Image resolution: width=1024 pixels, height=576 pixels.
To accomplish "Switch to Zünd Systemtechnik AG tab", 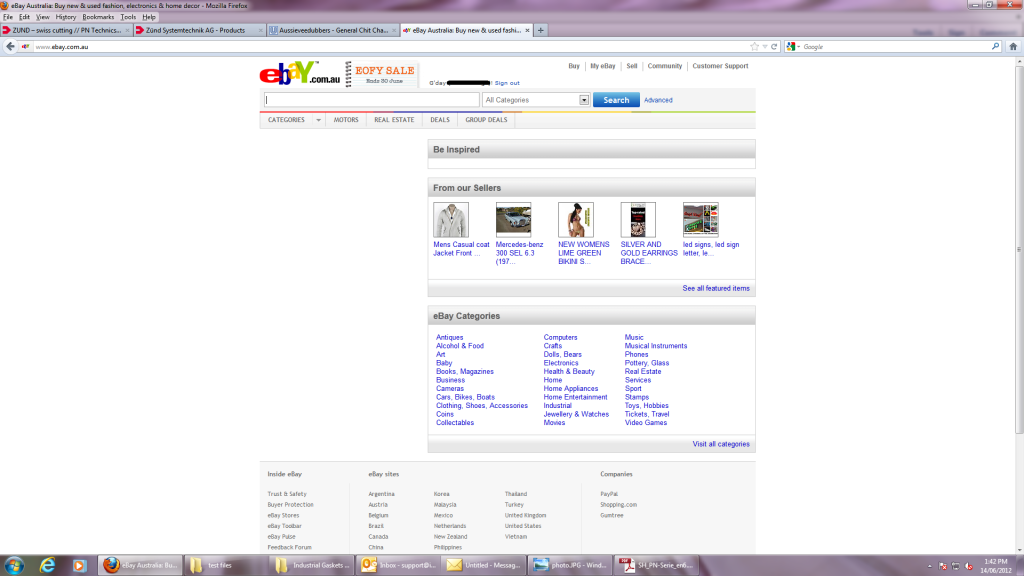I will (199, 30).
